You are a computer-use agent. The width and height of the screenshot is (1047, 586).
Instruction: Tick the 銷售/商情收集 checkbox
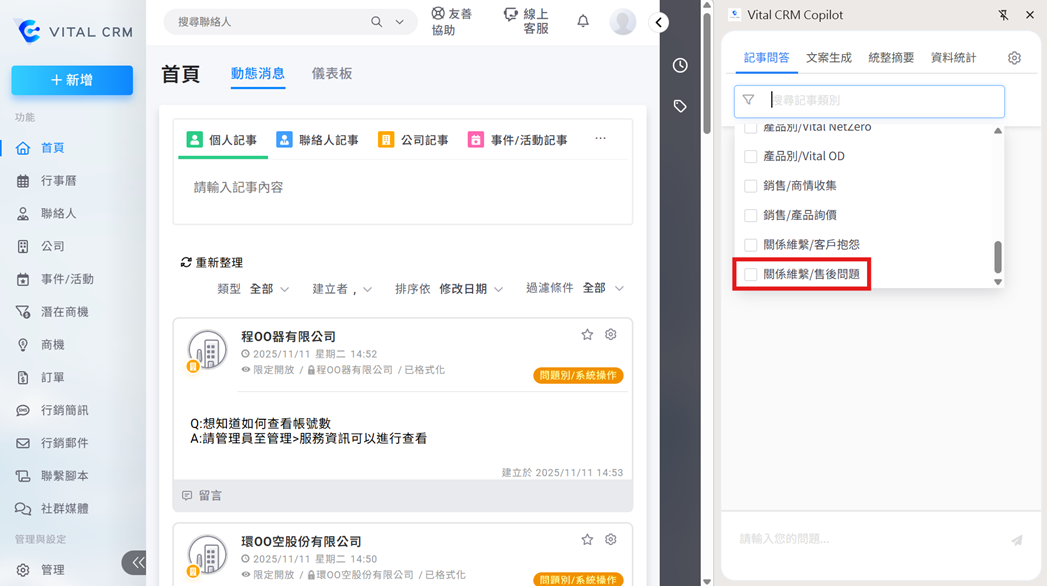pos(750,186)
